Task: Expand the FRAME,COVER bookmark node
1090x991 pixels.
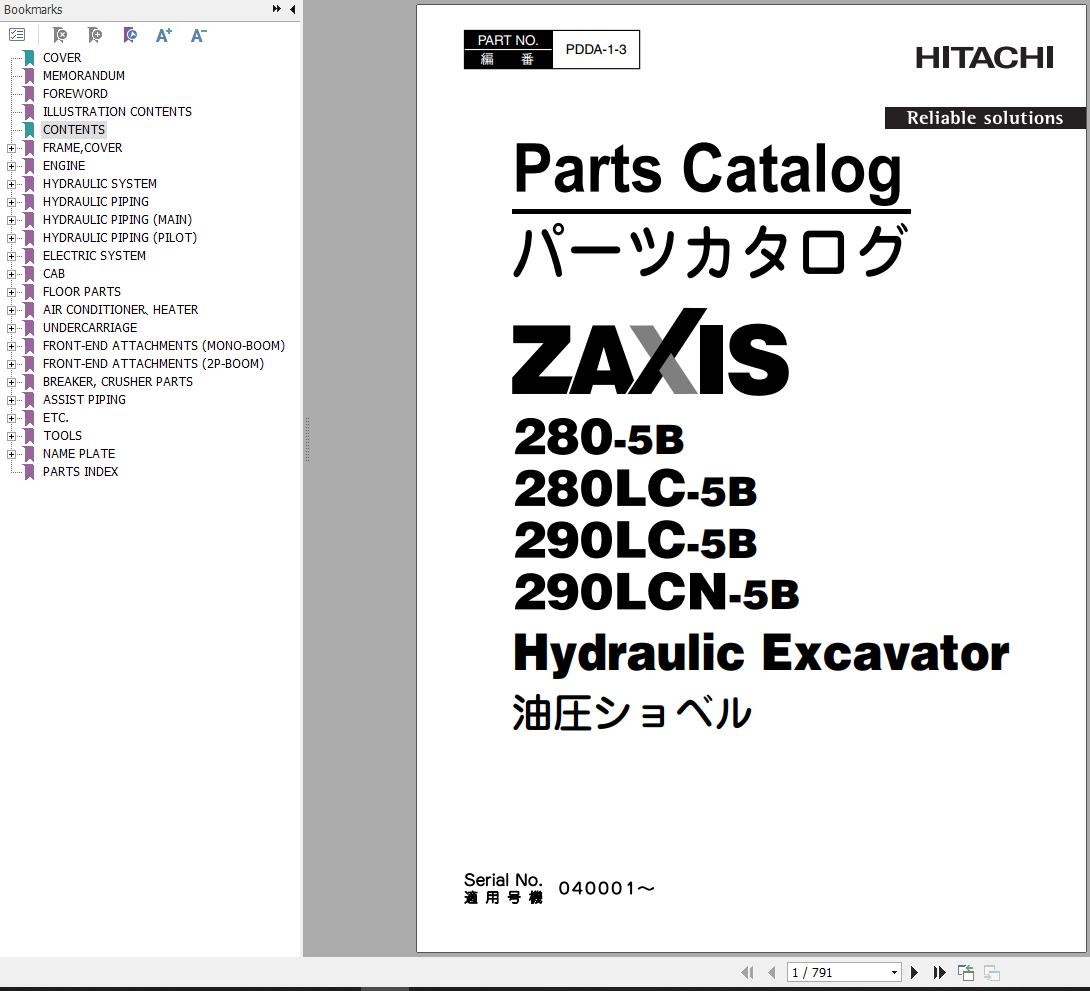Action: coord(11,148)
